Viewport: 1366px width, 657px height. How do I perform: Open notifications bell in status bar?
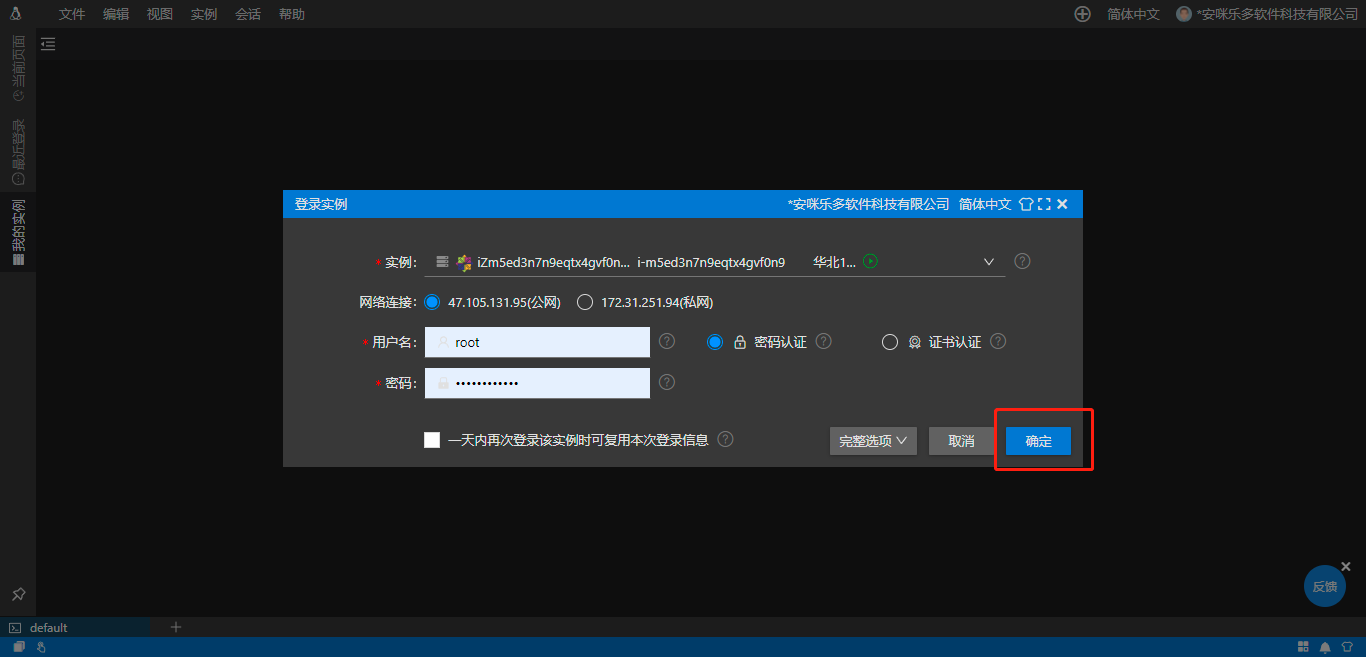click(1325, 647)
